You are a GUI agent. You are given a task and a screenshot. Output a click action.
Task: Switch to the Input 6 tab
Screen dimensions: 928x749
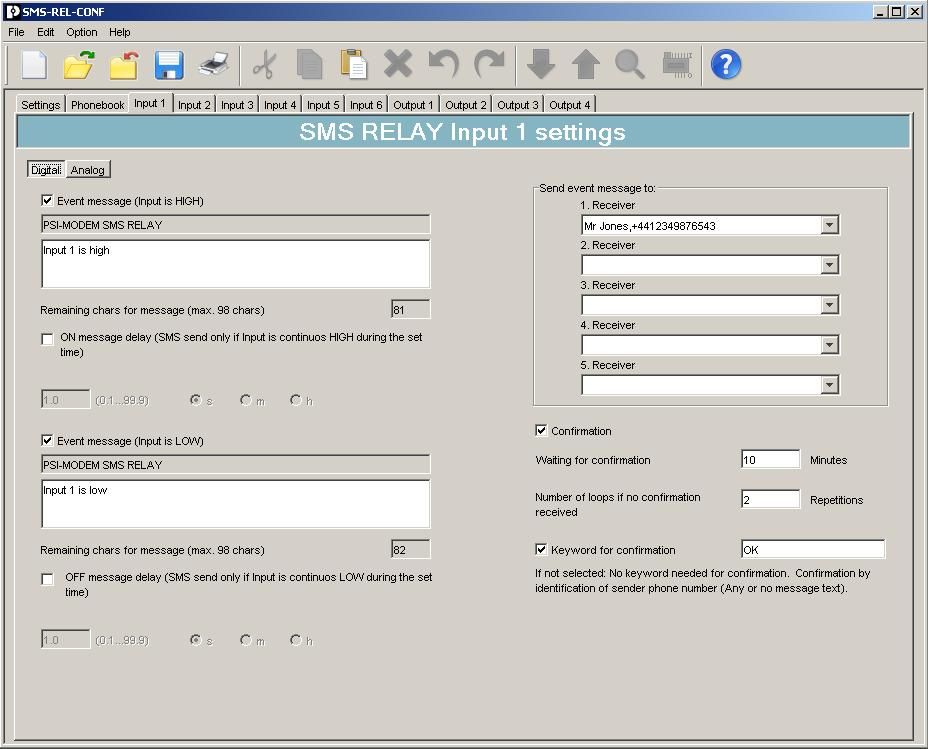[366, 105]
